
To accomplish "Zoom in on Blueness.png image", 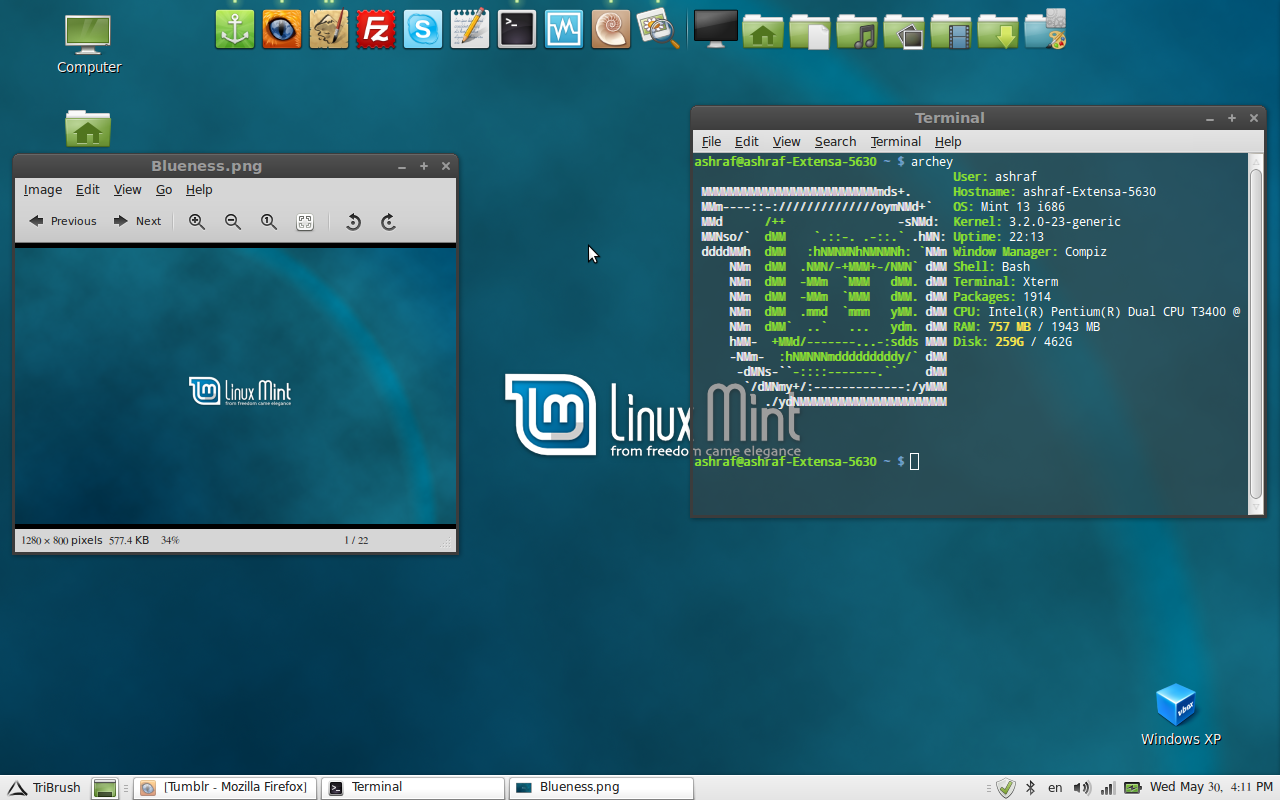I will (x=197, y=222).
